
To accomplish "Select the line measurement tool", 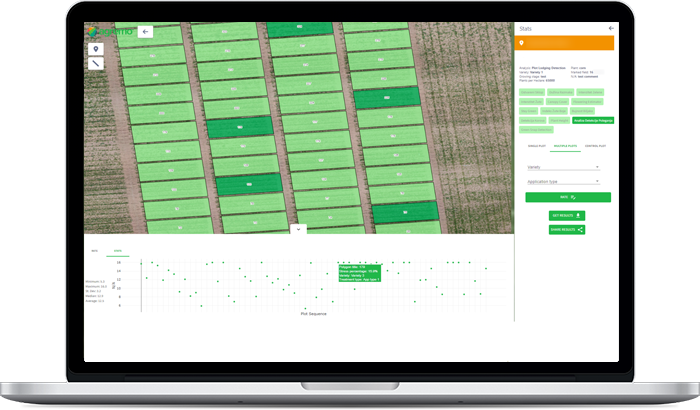I will tap(96, 63).
